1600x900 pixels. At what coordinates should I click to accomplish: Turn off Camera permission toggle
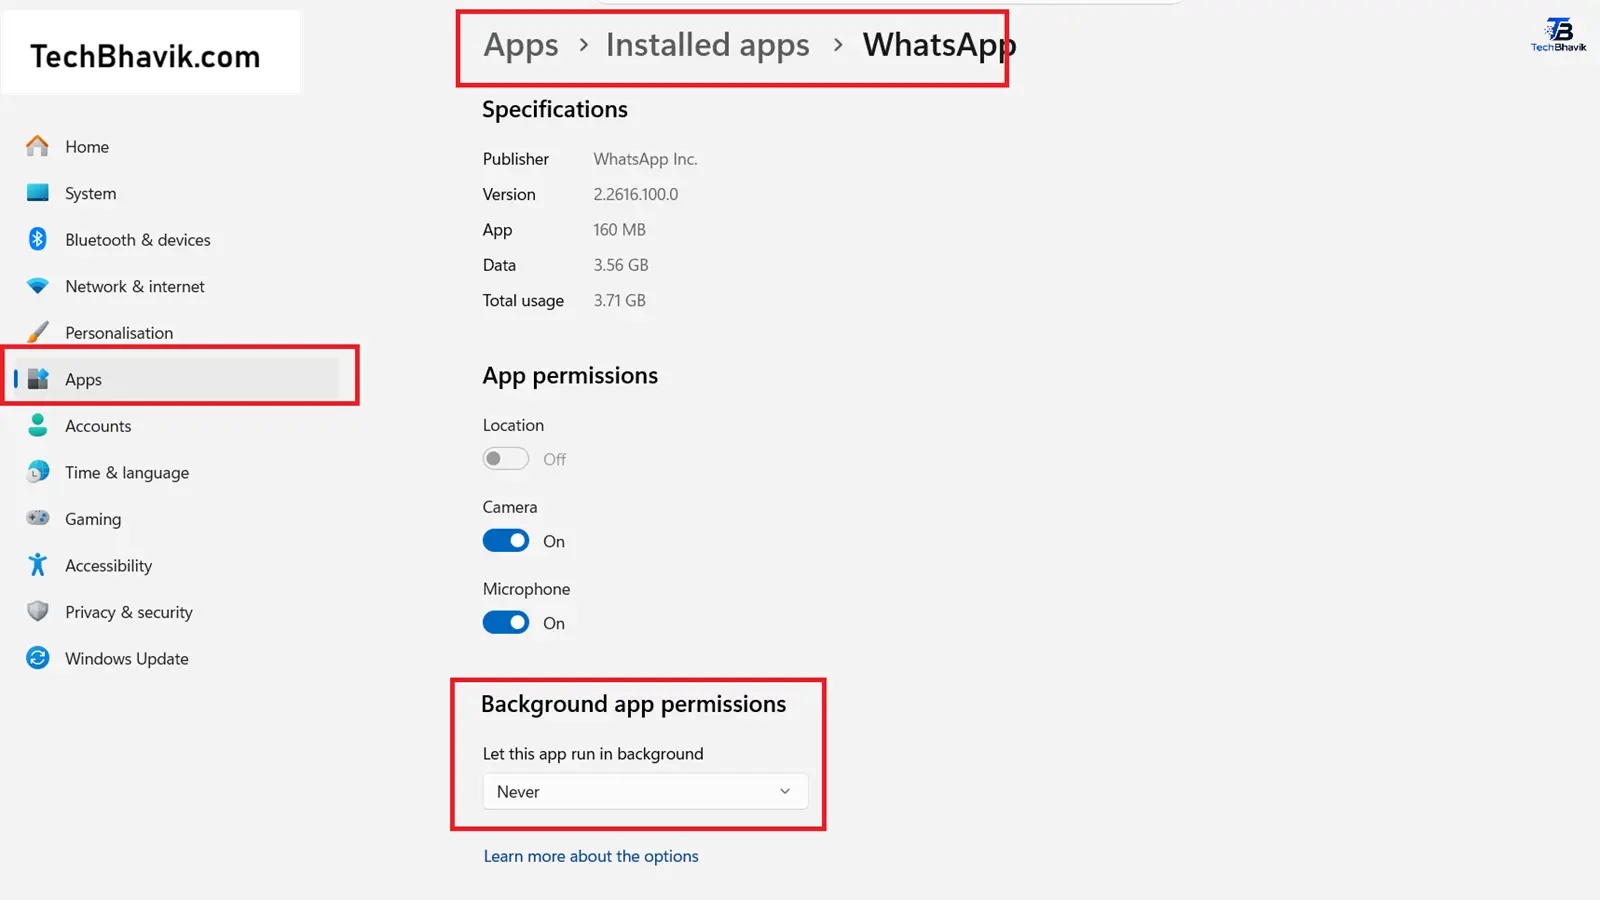coord(506,541)
